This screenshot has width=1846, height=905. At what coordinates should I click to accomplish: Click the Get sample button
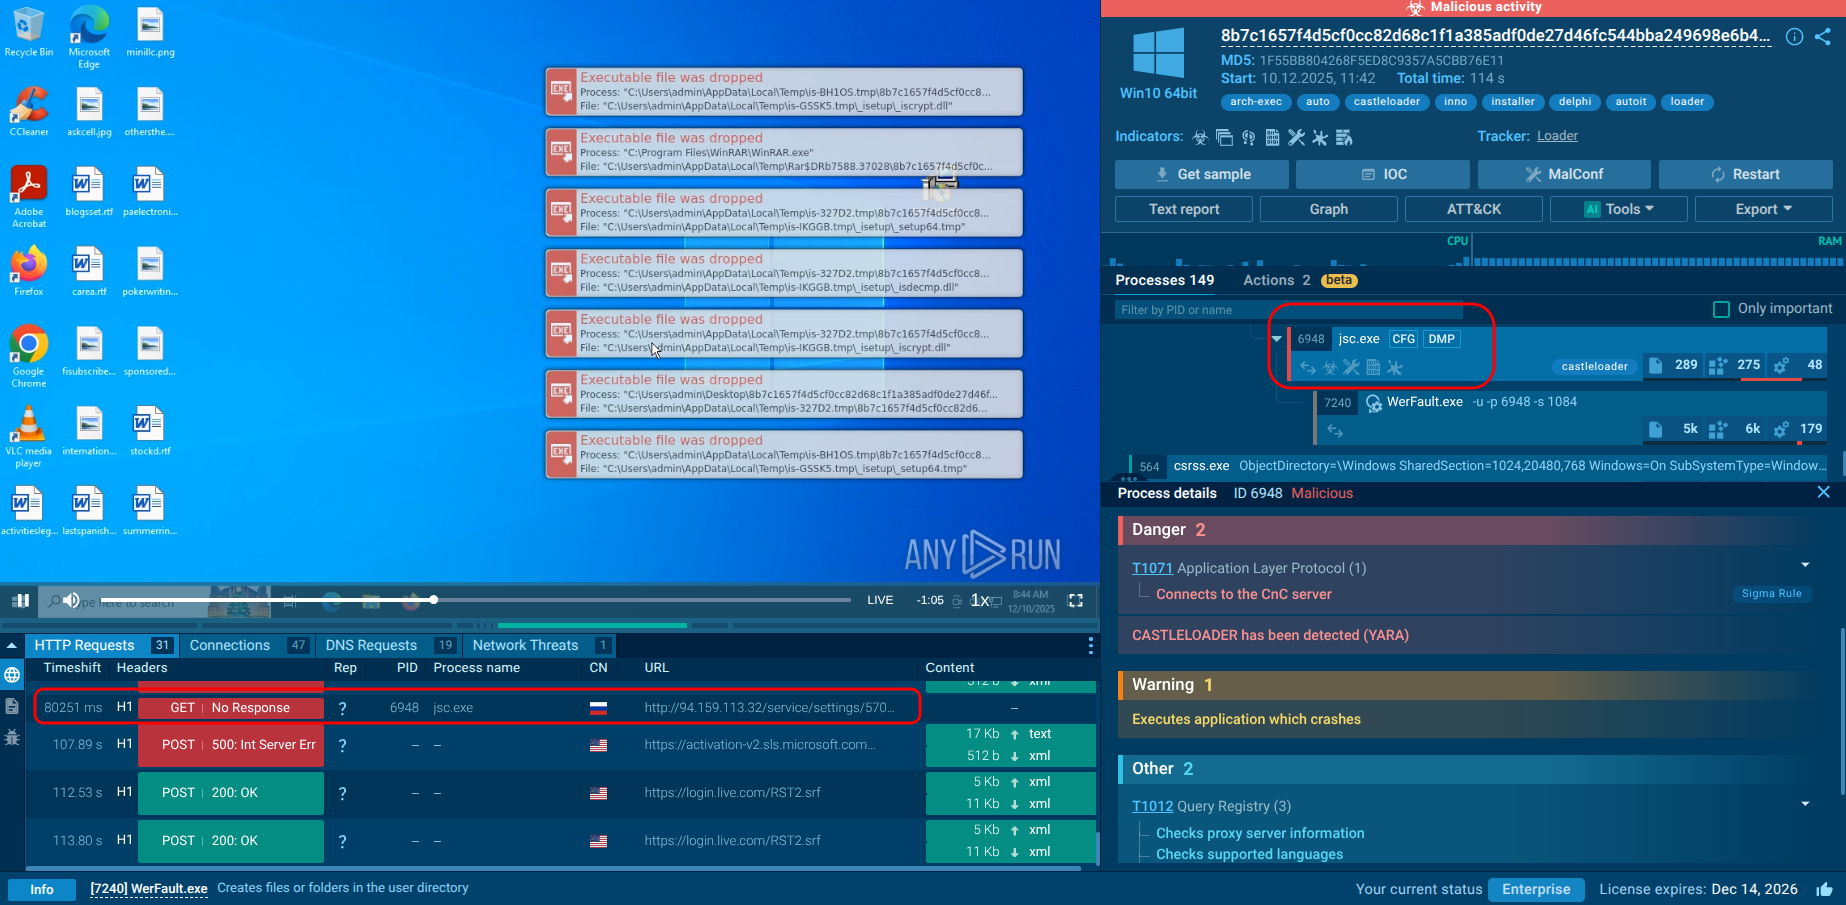click(x=1200, y=174)
